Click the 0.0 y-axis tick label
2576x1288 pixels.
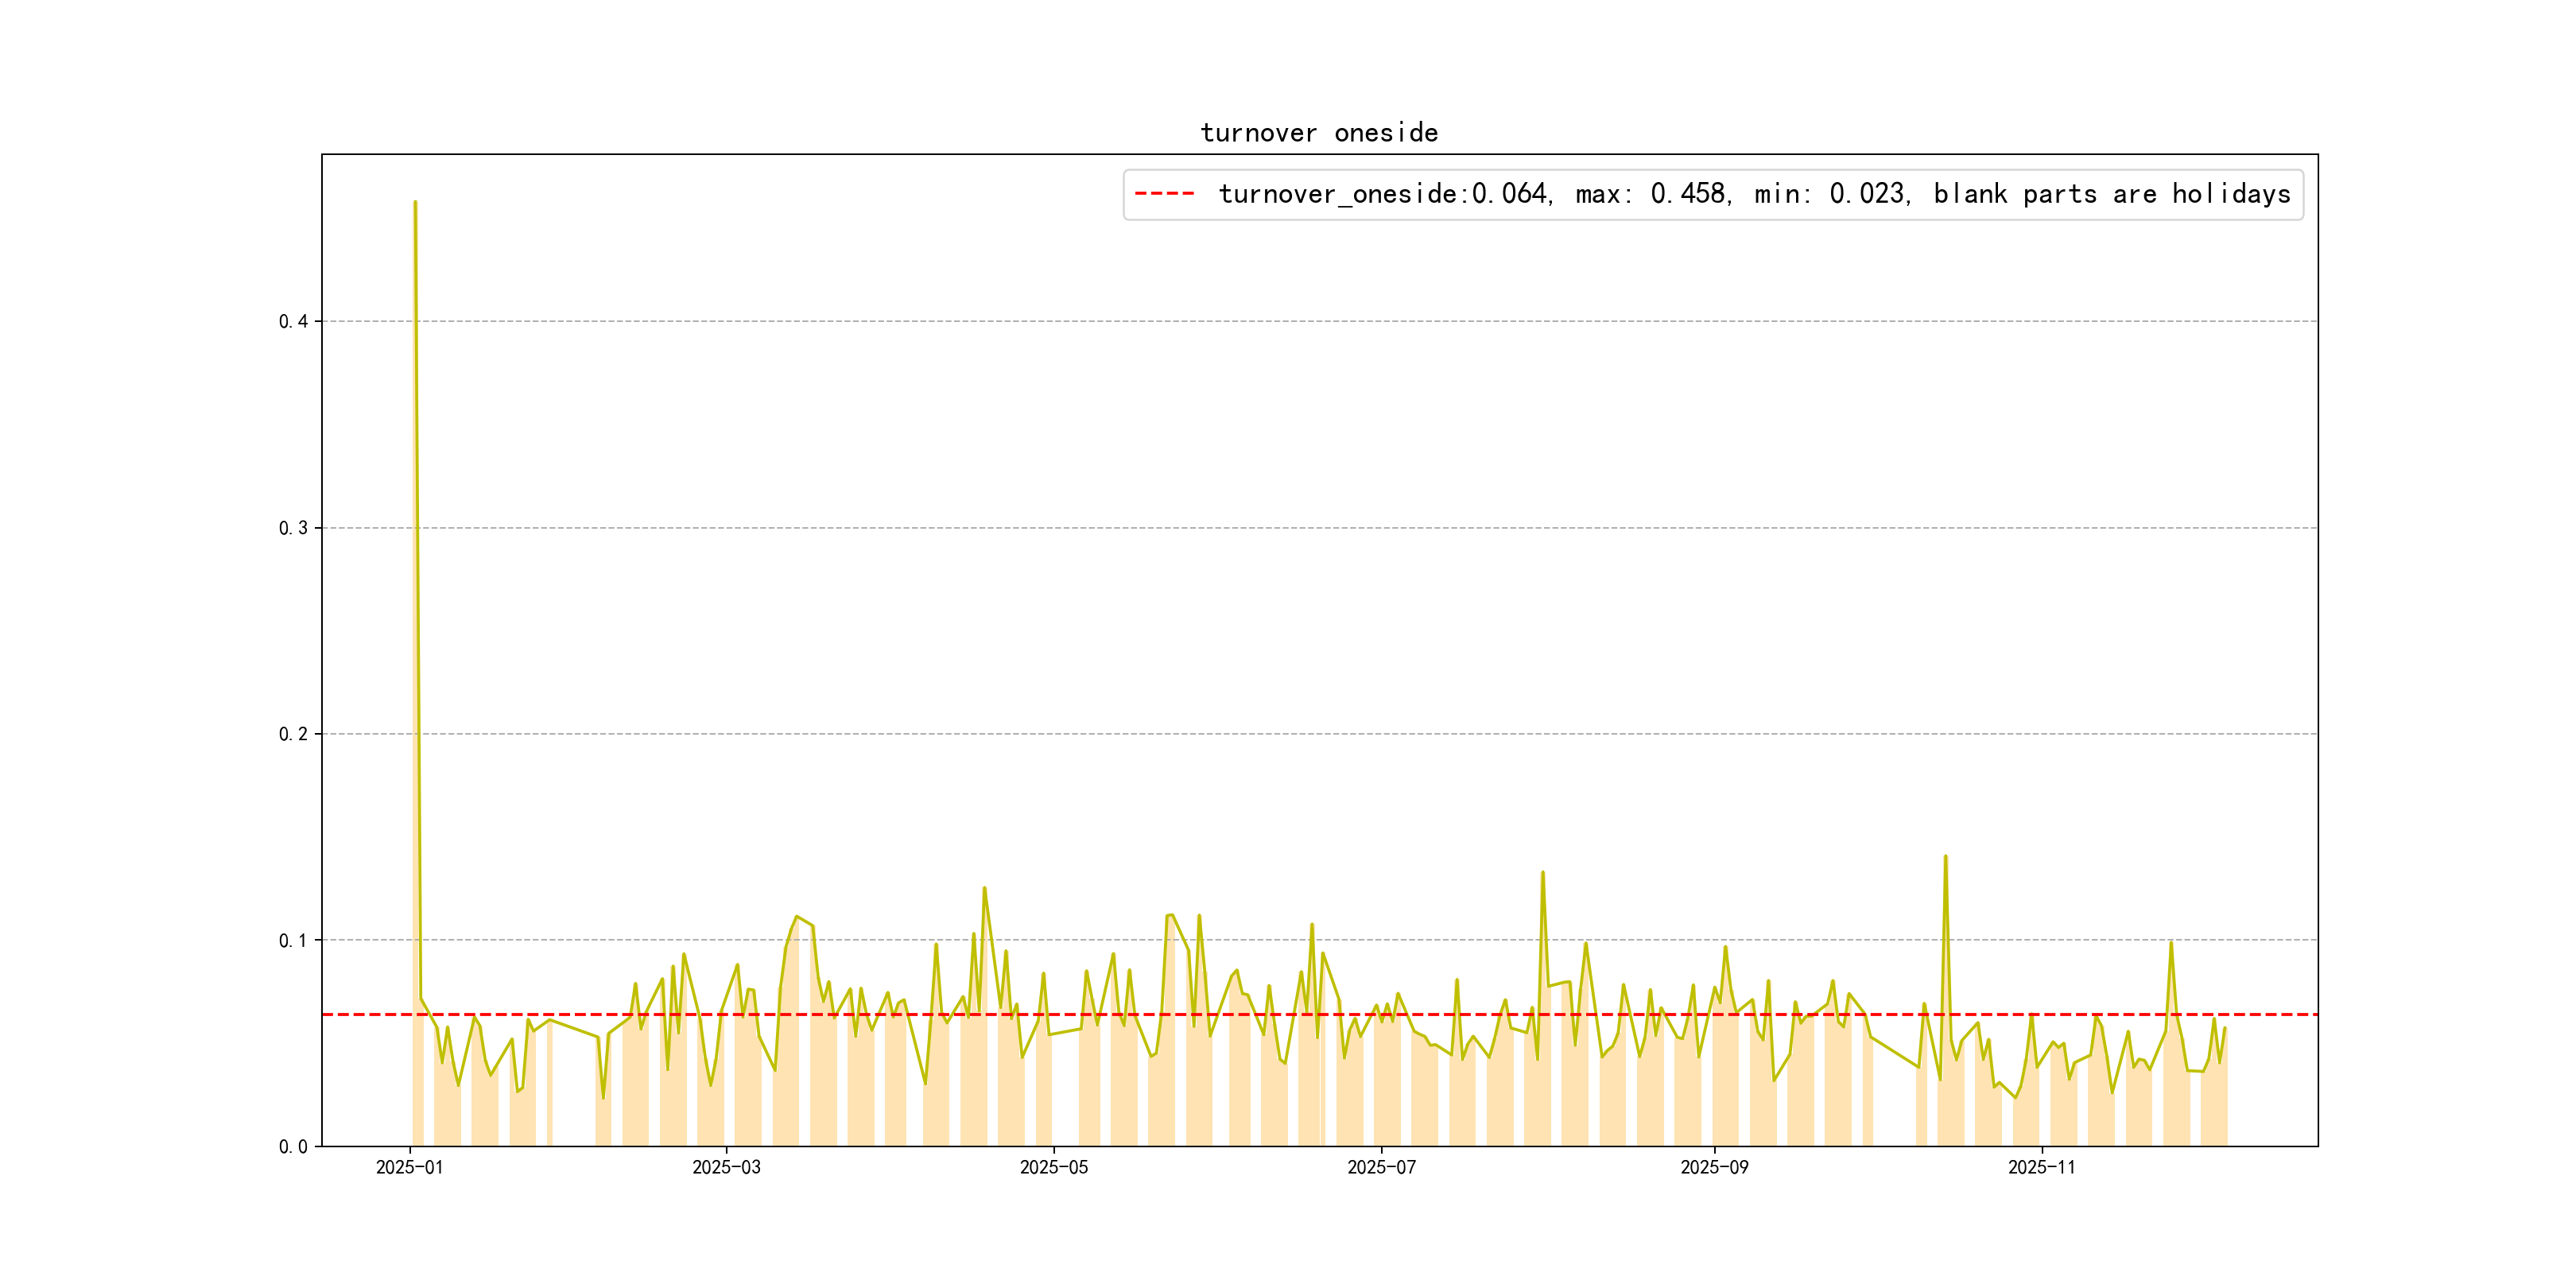click(x=293, y=1147)
